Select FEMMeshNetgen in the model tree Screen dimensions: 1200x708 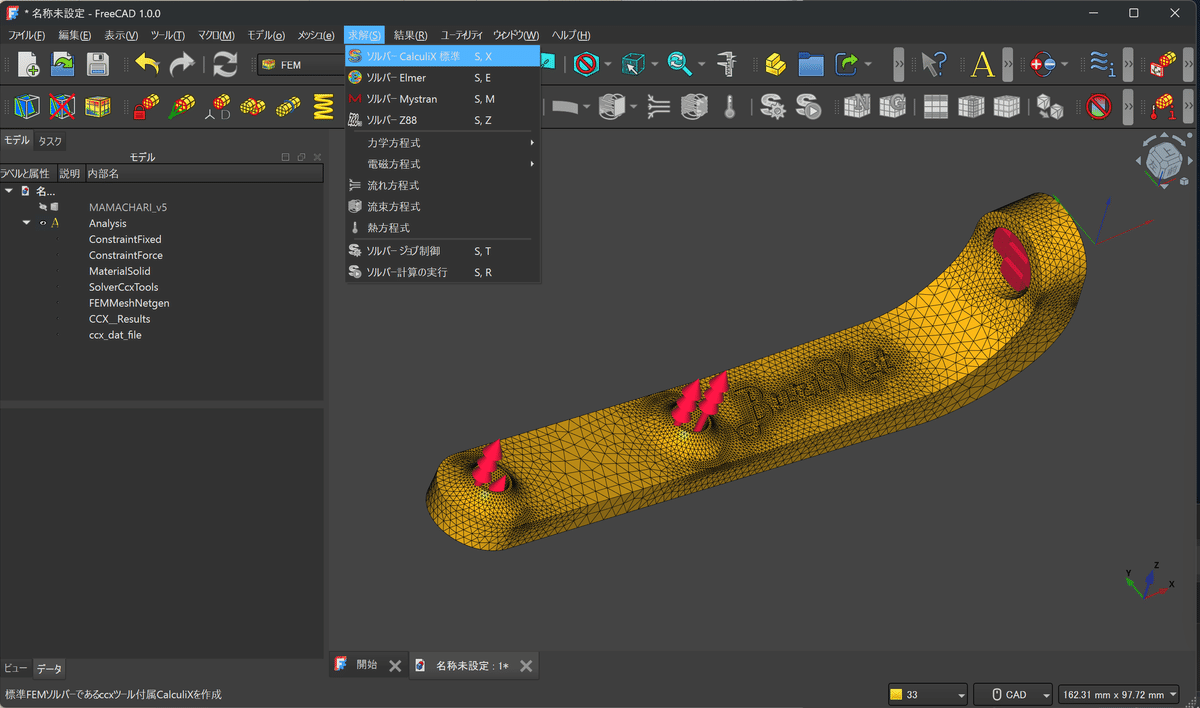pyautogui.click(x=129, y=303)
